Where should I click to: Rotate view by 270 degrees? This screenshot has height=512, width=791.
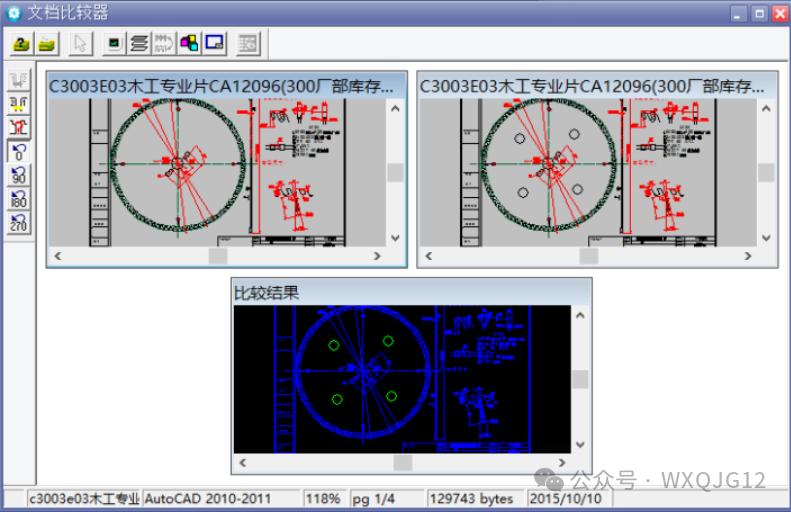pos(19,222)
